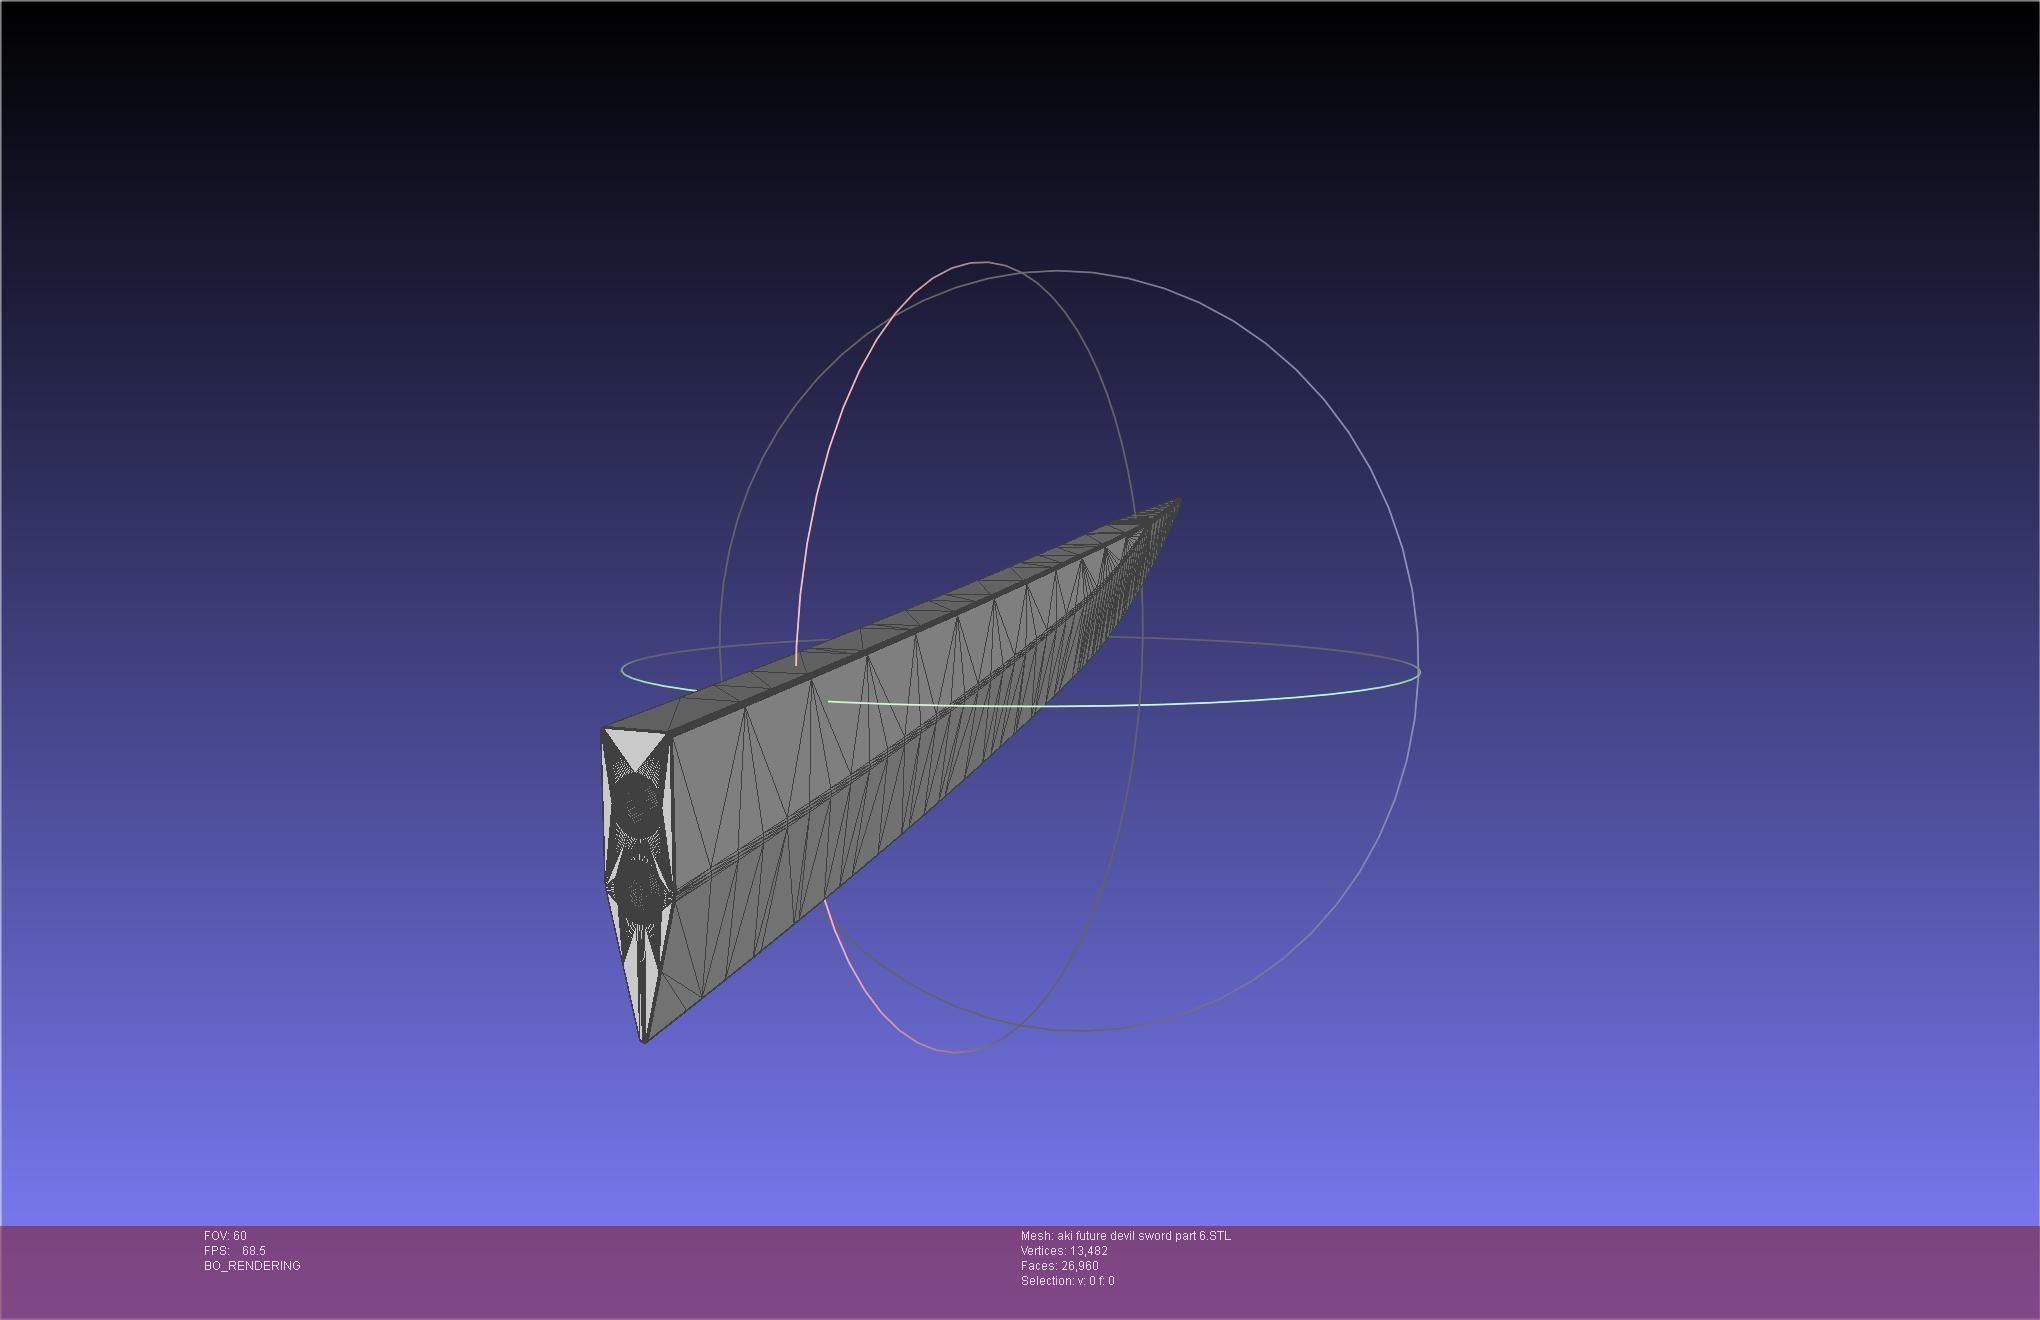
Task: Click the FPS: 68.5 readout
Action: (235, 1251)
